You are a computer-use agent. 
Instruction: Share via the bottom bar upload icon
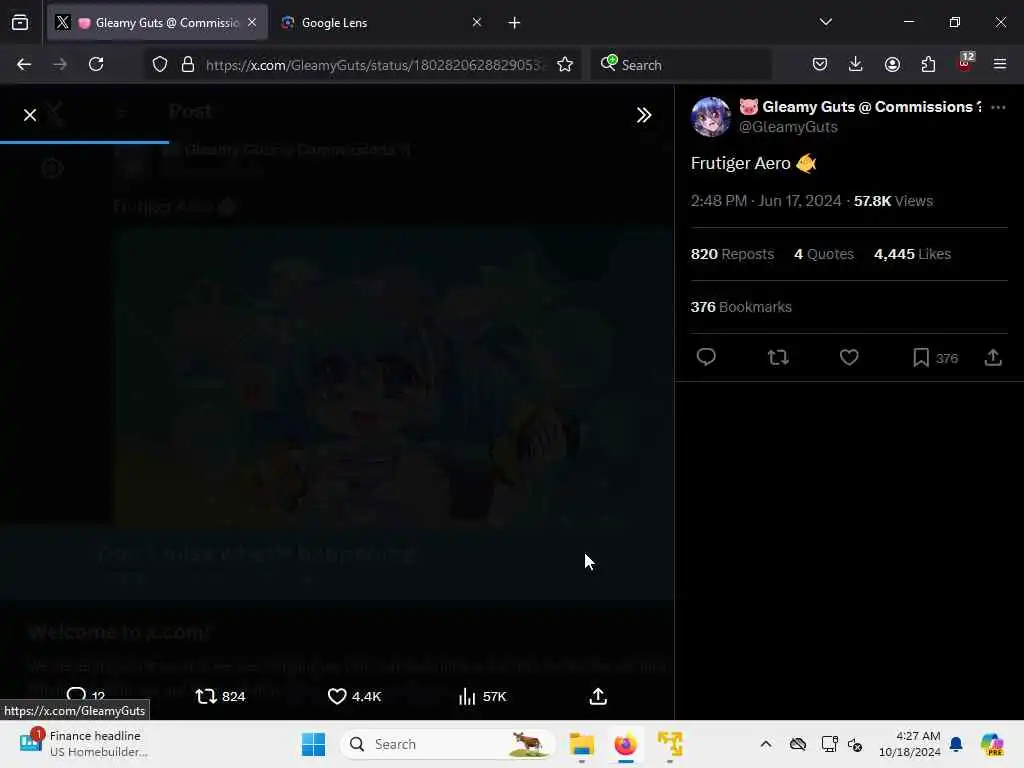598,696
